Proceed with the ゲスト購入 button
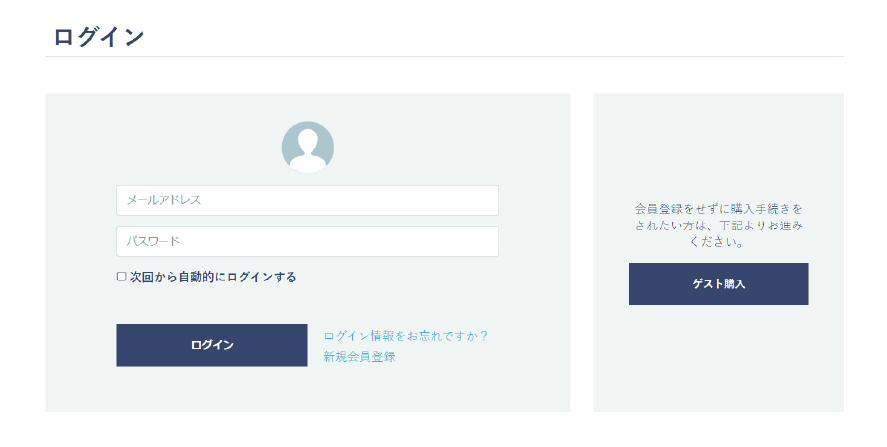Viewport: 887px width, 447px height. (x=718, y=283)
